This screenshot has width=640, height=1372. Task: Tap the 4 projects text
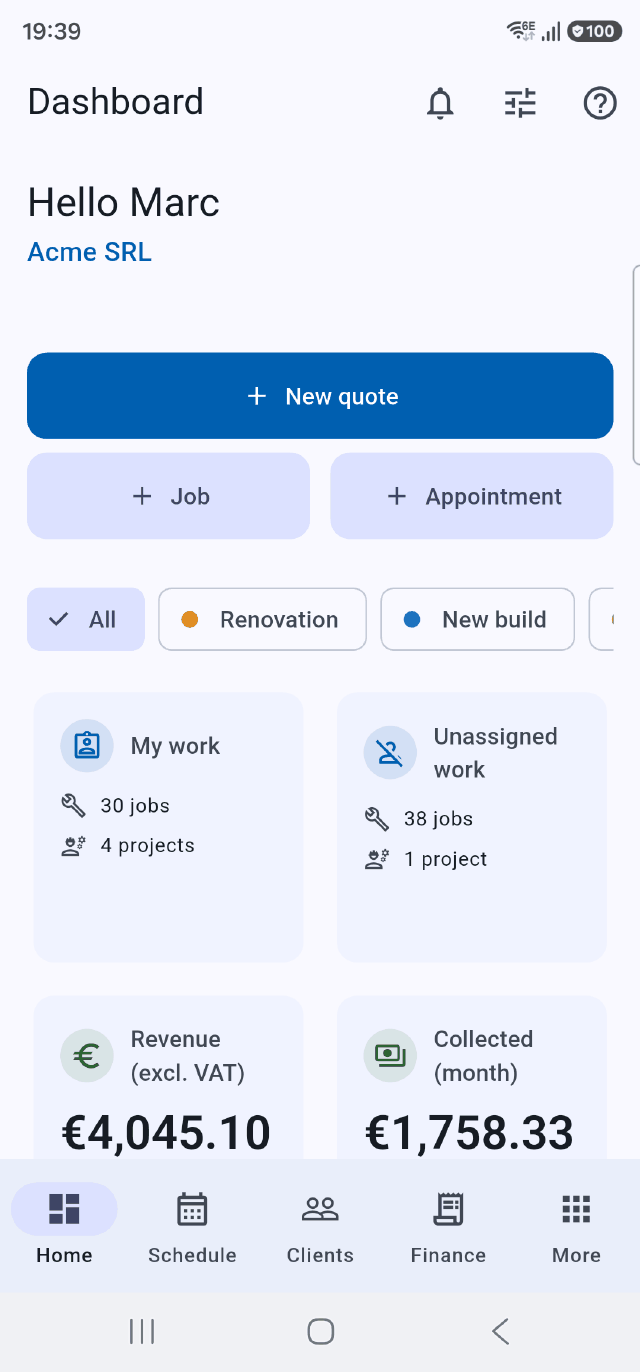click(147, 846)
